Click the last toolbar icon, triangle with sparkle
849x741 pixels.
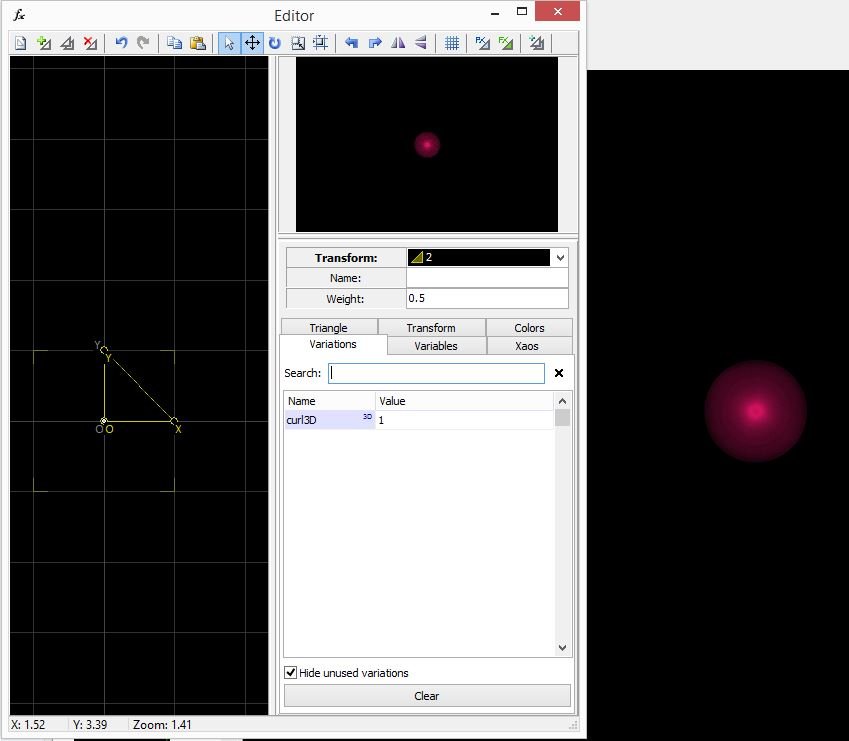pos(537,43)
